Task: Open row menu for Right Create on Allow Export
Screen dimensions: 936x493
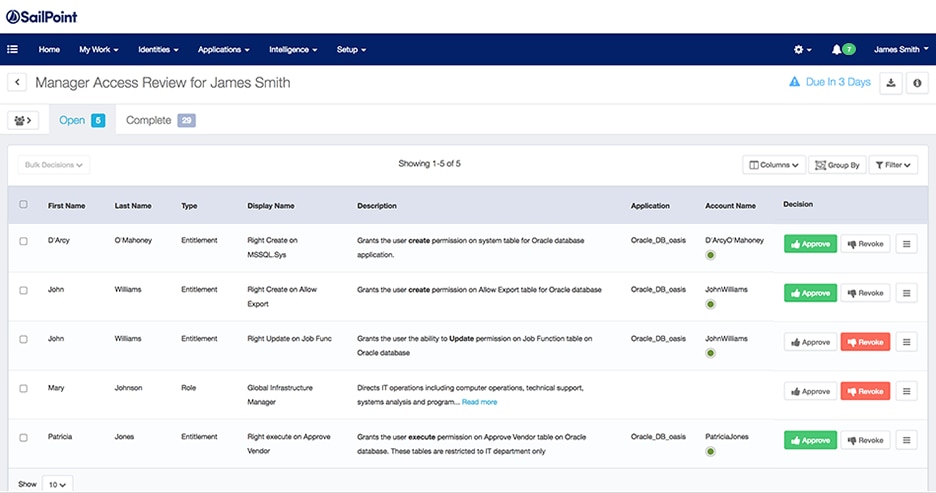Action: pyautogui.click(x=906, y=293)
